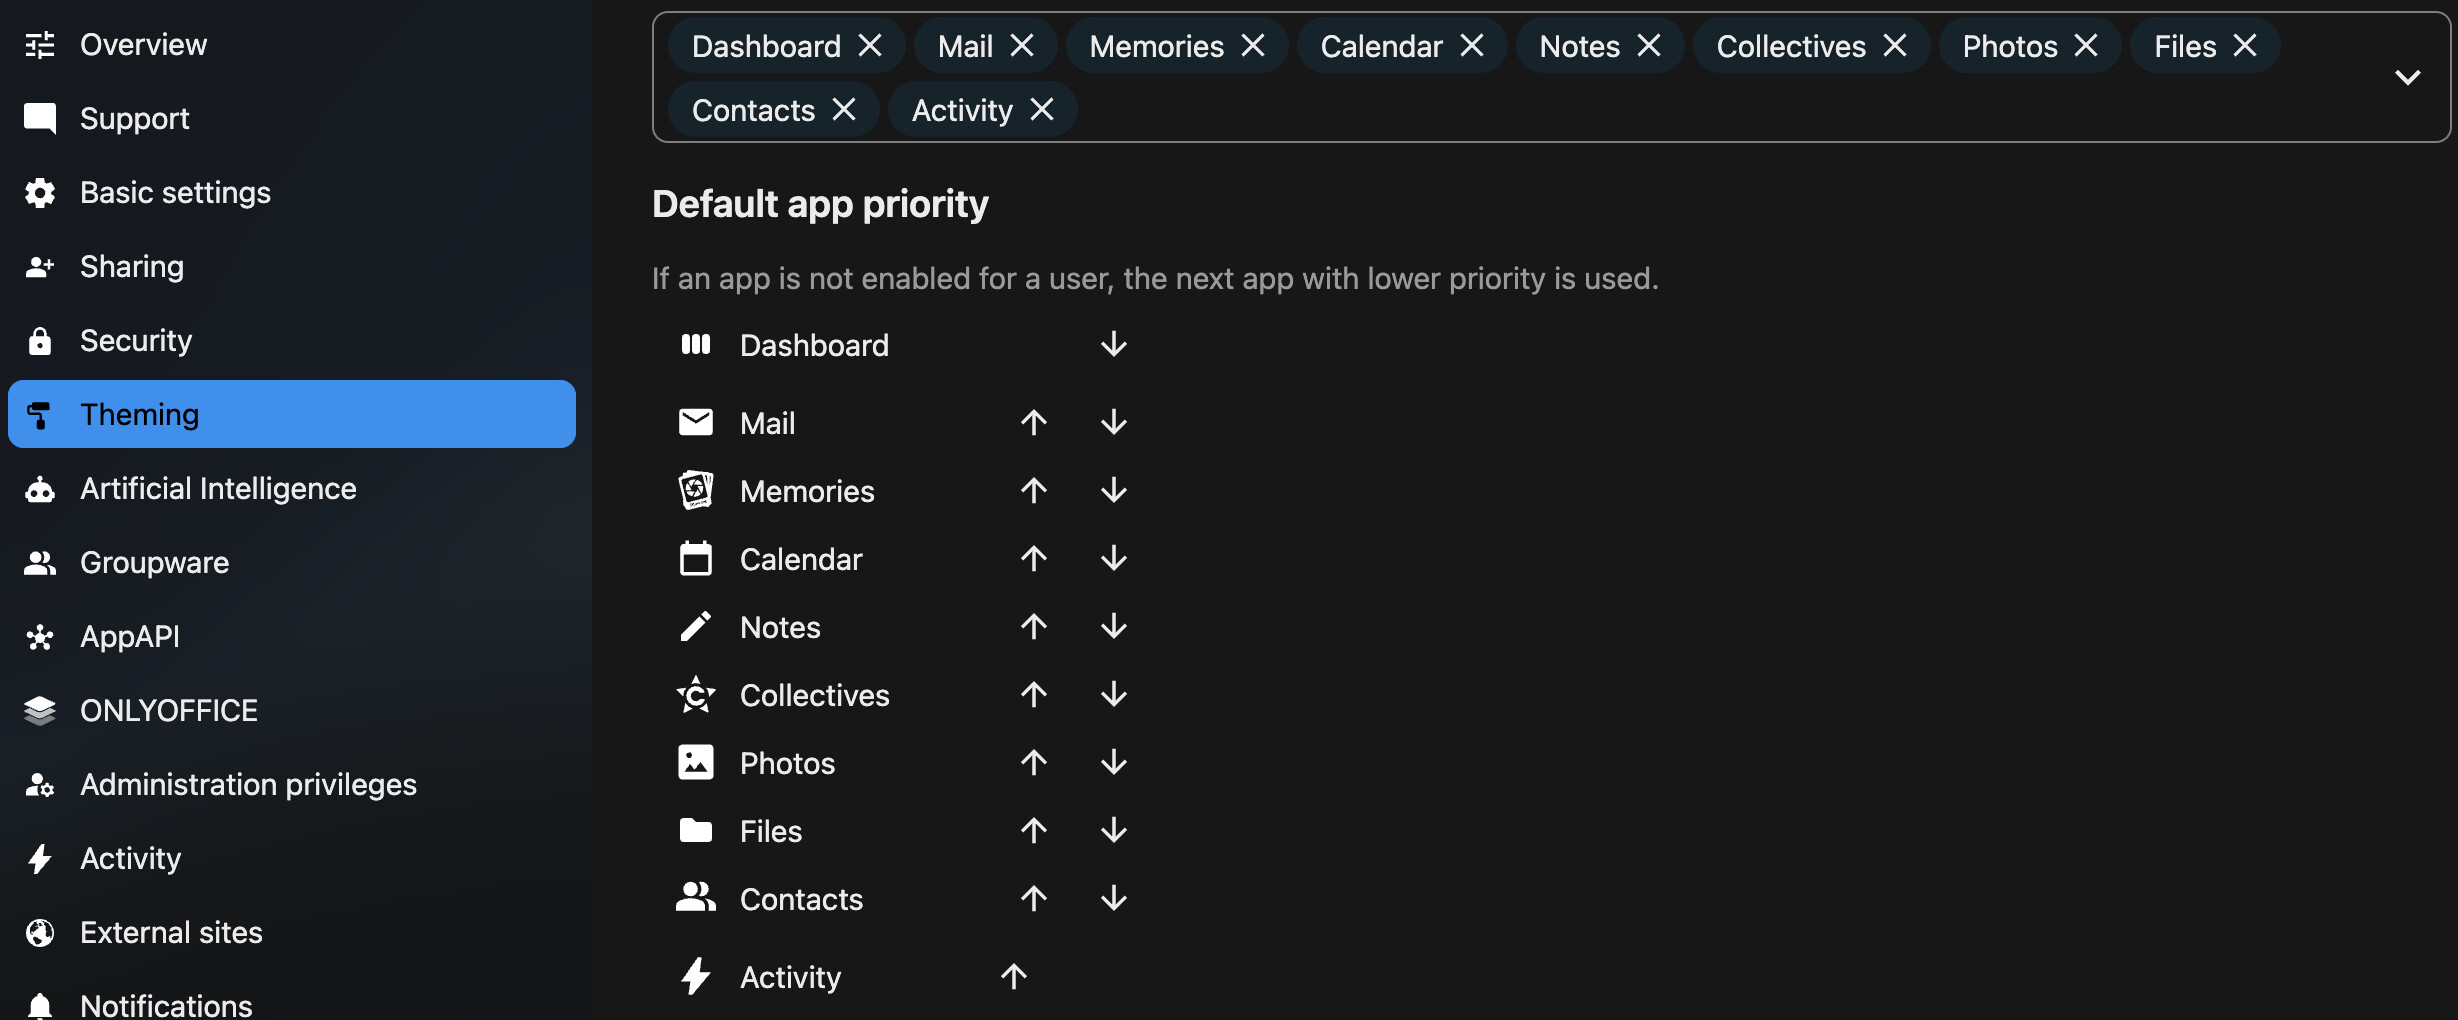Move Contacts up in priority

point(1034,899)
